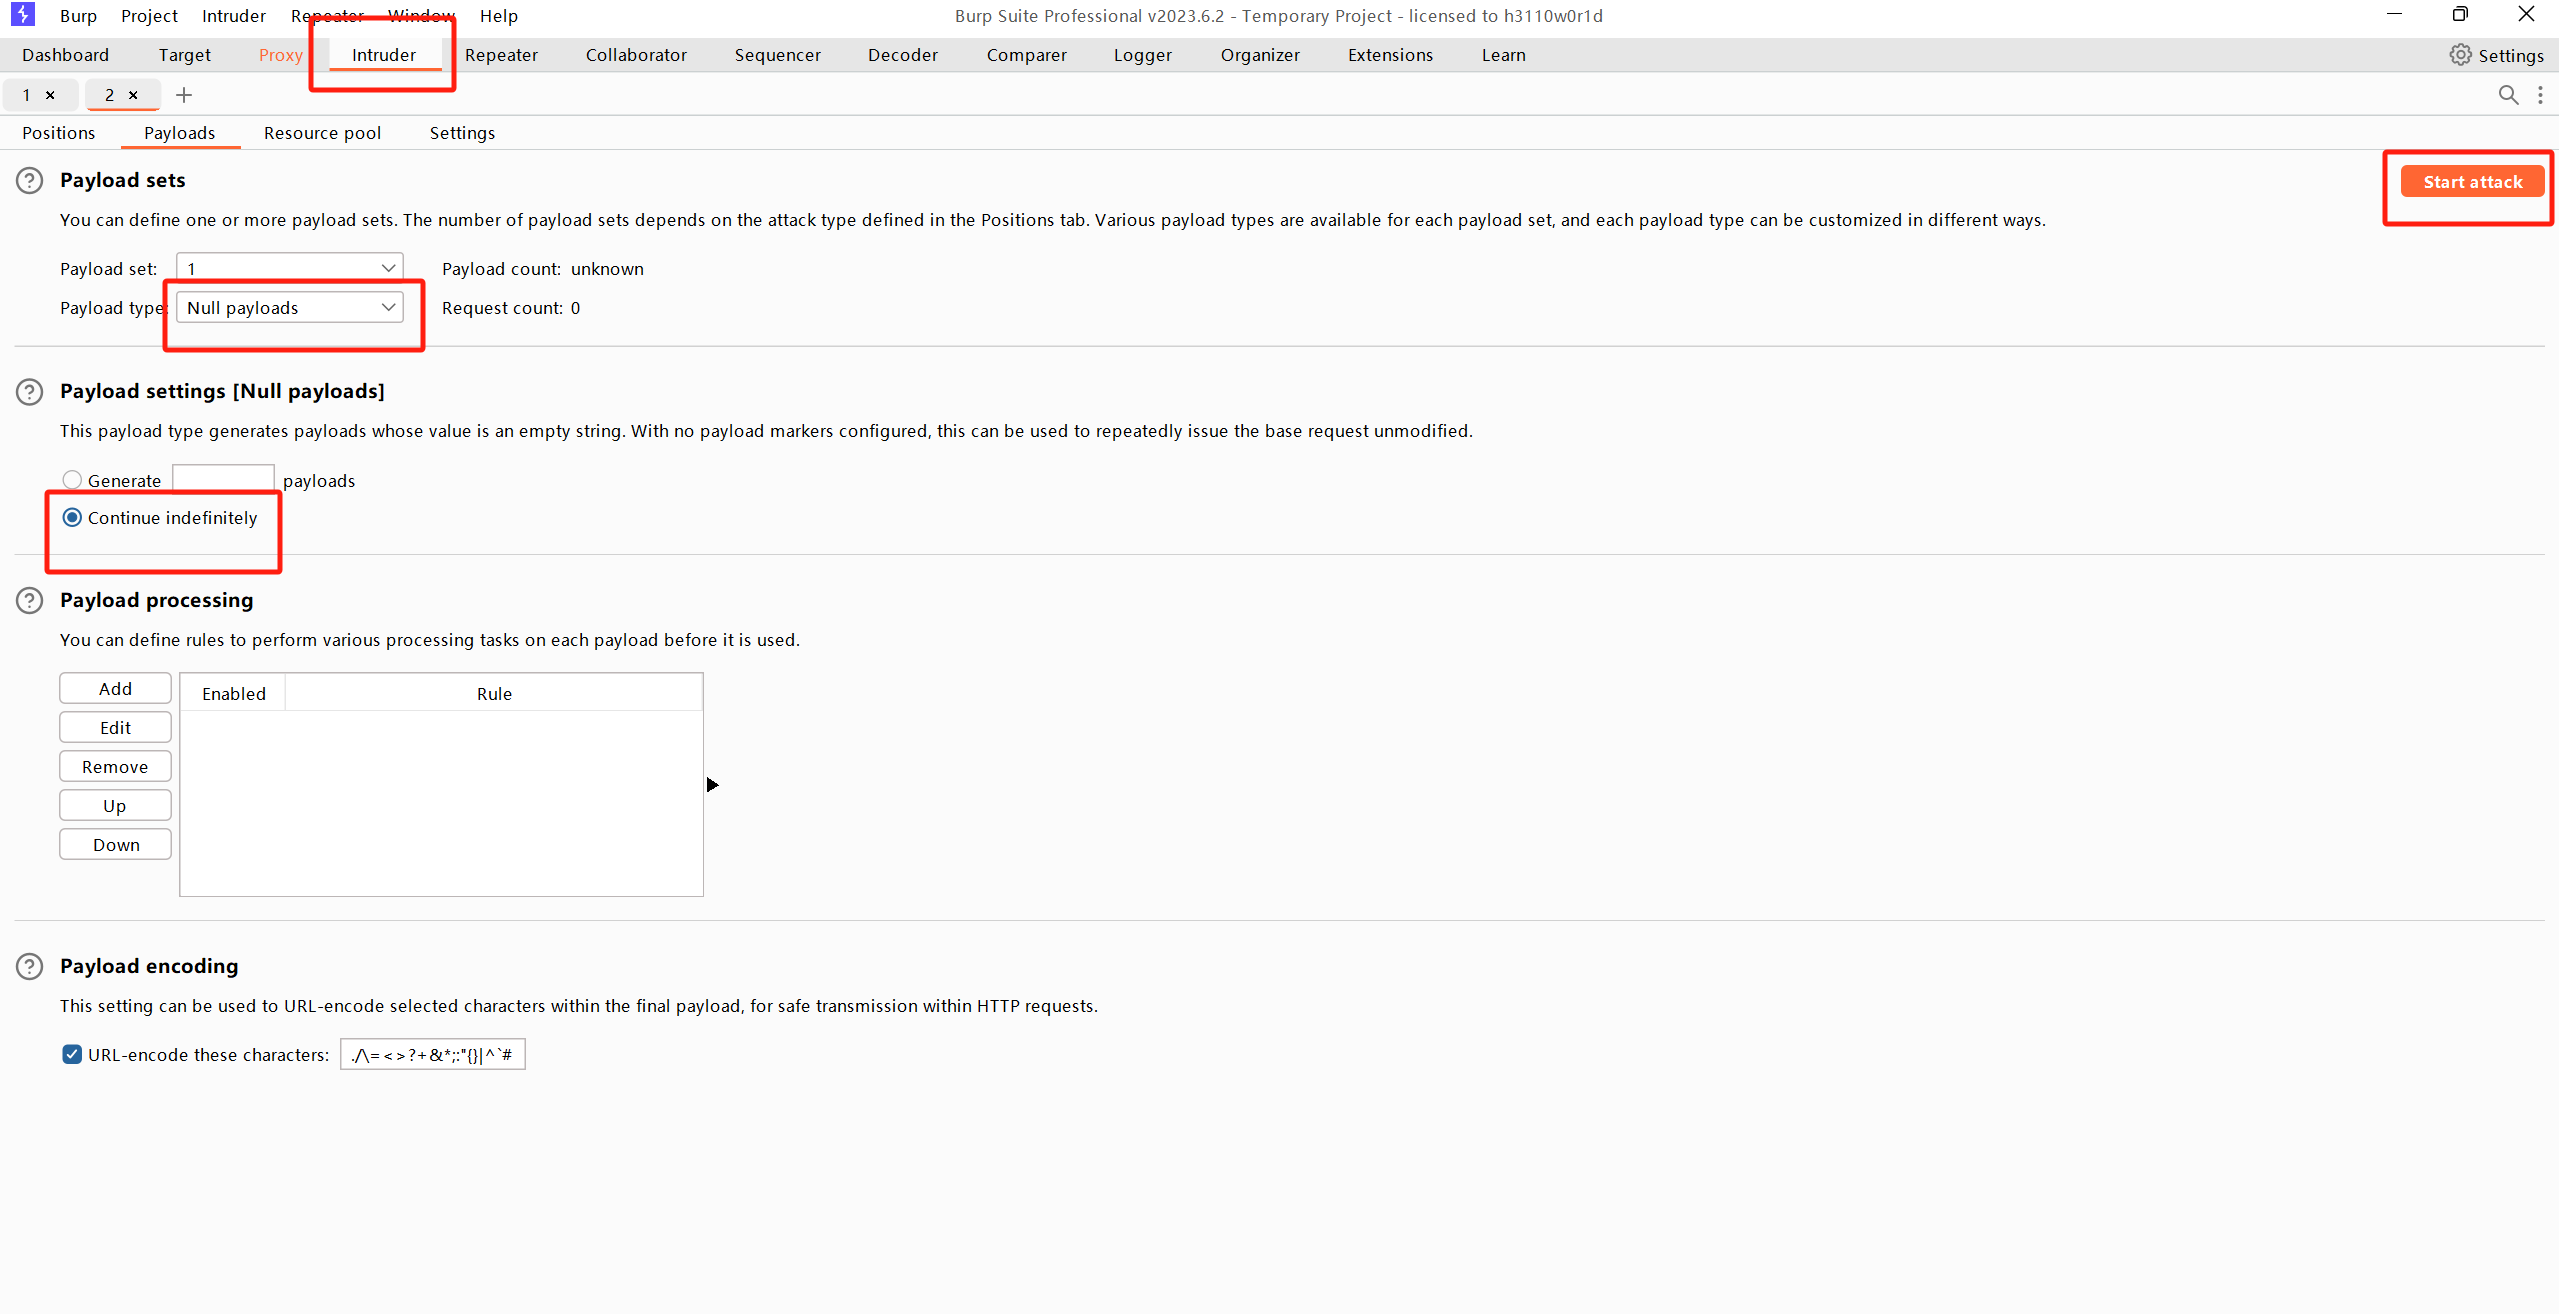
Task: Click the Start attack button
Action: point(2473,182)
